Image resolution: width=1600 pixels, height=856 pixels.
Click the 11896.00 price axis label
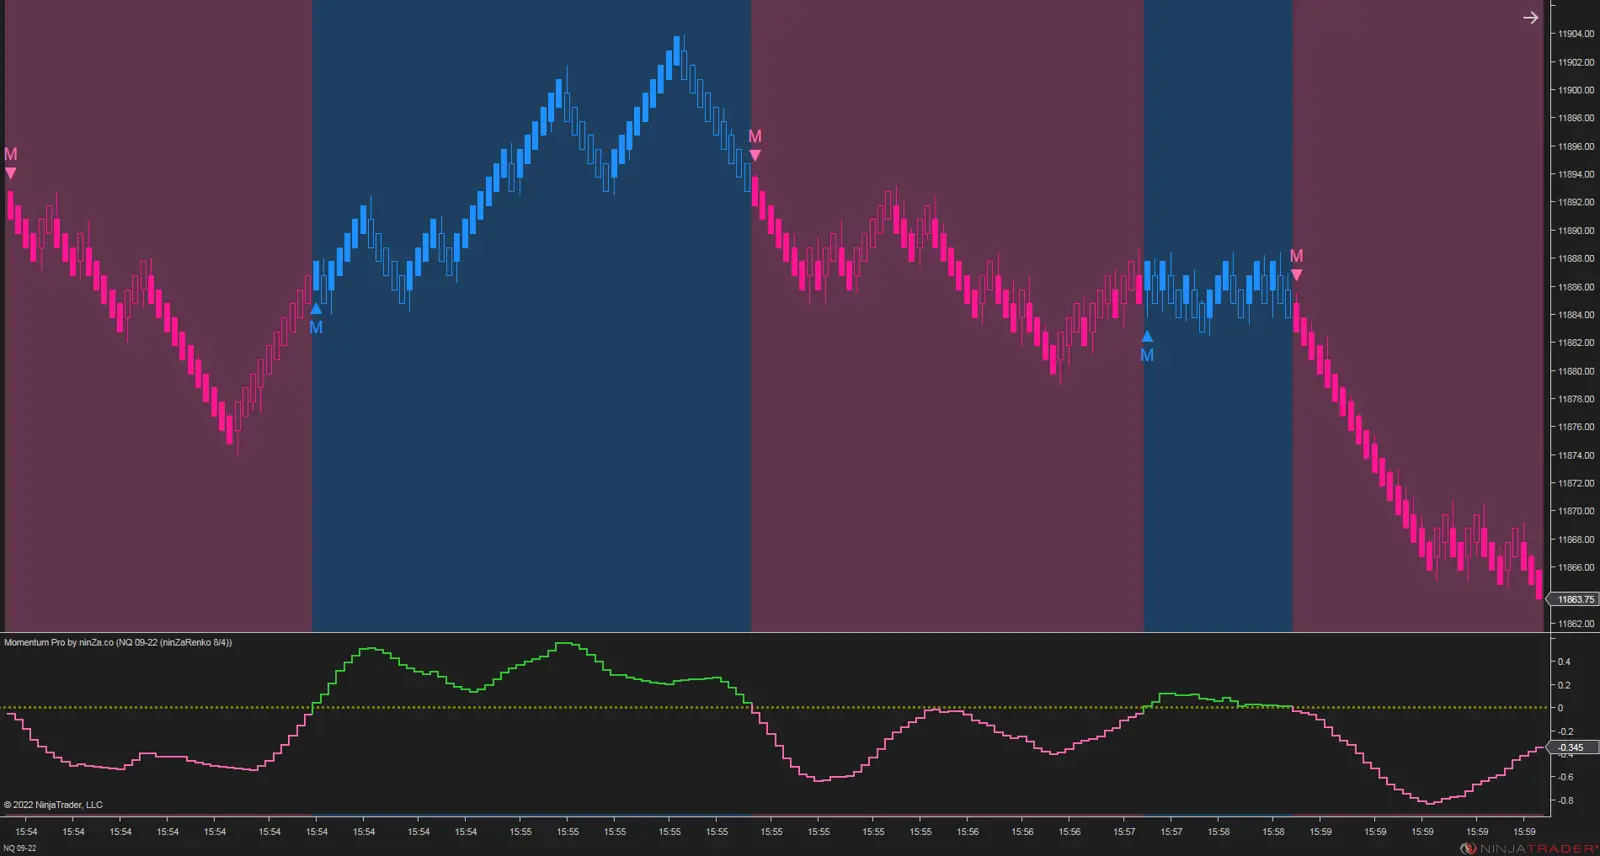(1576, 146)
